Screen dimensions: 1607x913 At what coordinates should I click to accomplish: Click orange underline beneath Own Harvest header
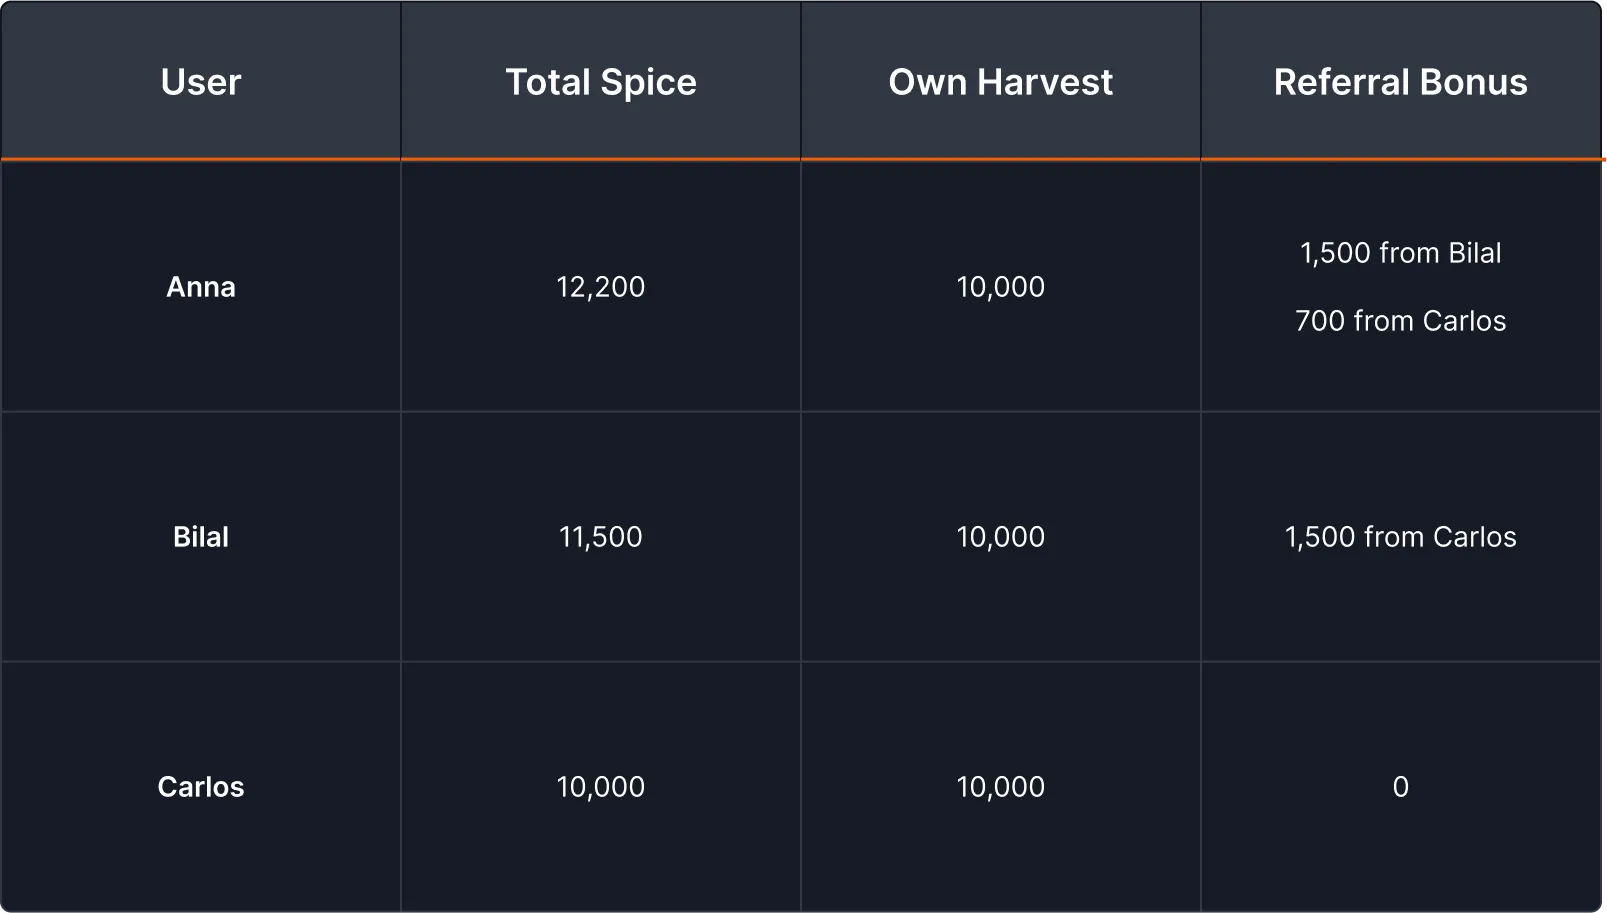(x=1000, y=159)
